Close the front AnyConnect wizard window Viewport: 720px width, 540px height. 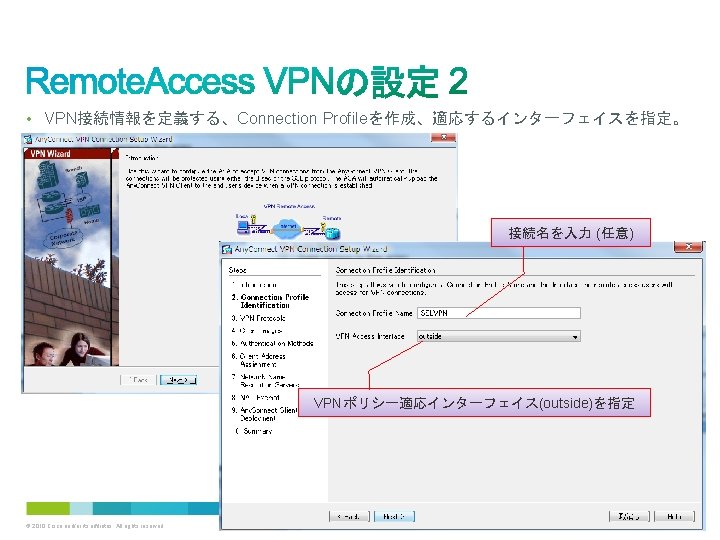pos(688,247)
